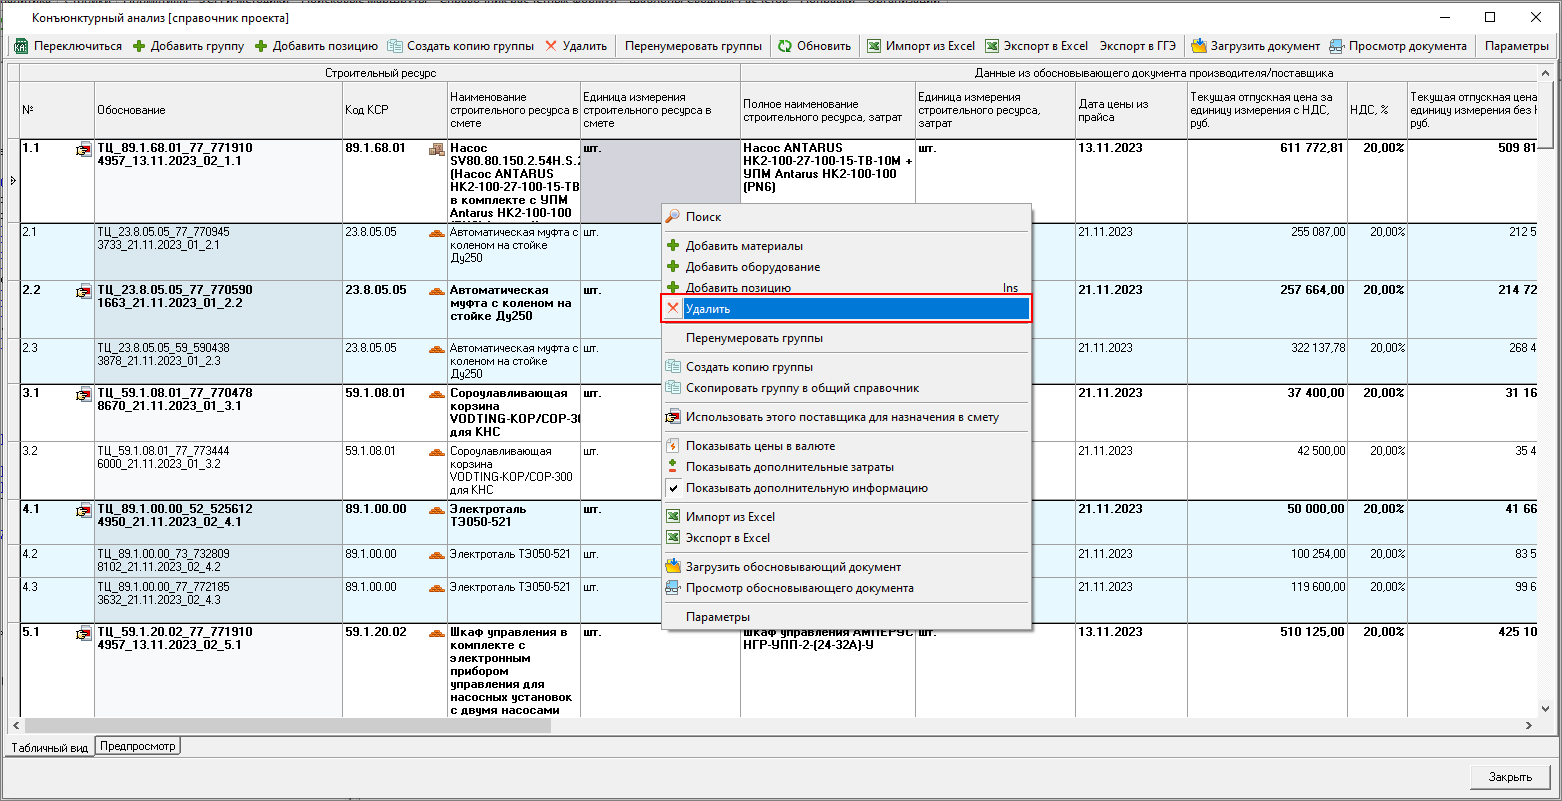Click the Обновить refresh toolbar button
The image size is (1562, 801).
click(x=814, y=46)
